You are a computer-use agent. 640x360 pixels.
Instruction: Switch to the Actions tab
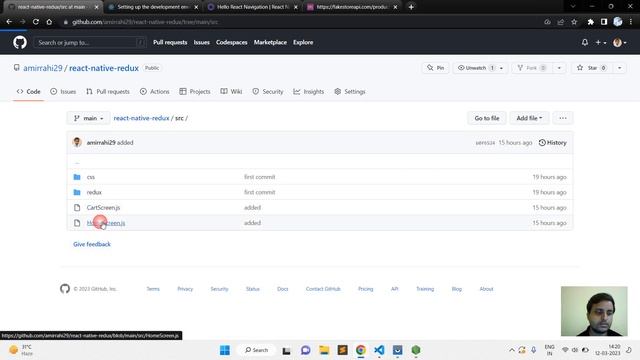tap(155, 91)
